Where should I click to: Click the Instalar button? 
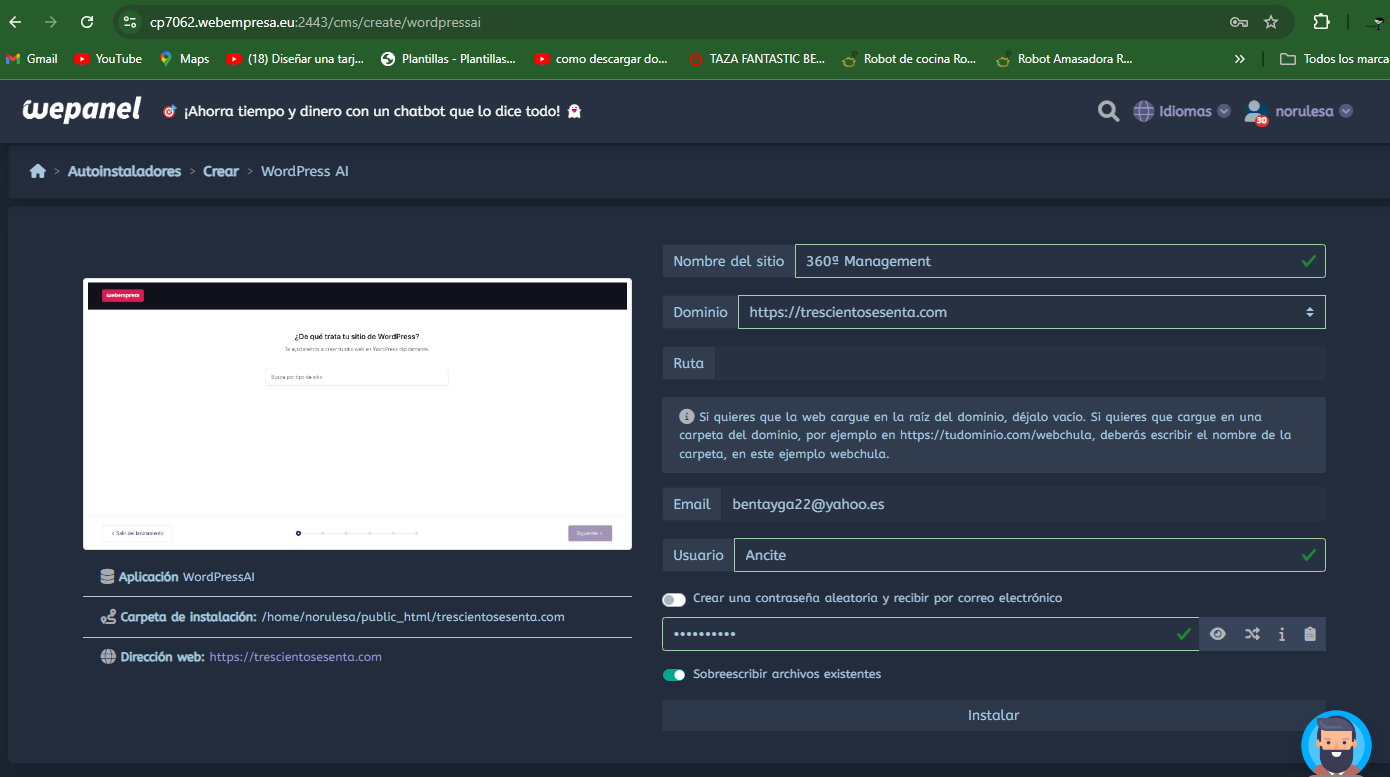tap(993, 715)
